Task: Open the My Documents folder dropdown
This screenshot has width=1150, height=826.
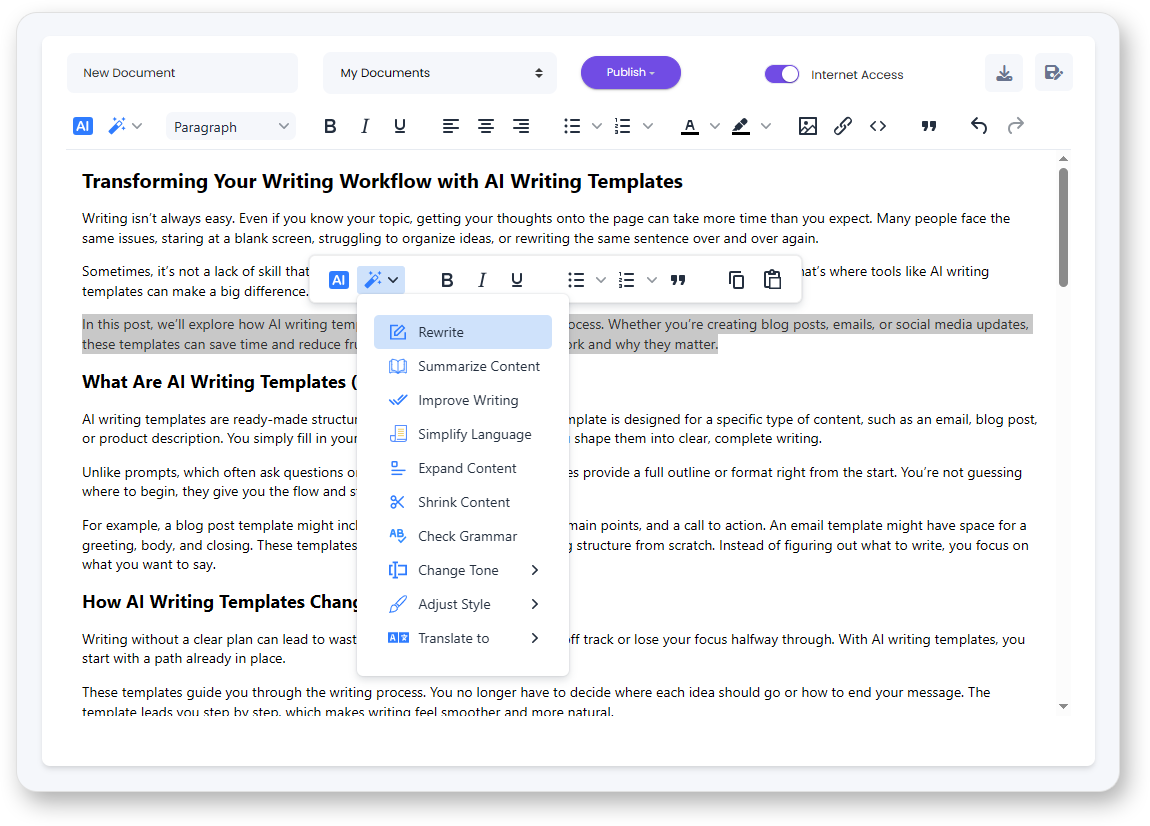Action: pos(439,72)
